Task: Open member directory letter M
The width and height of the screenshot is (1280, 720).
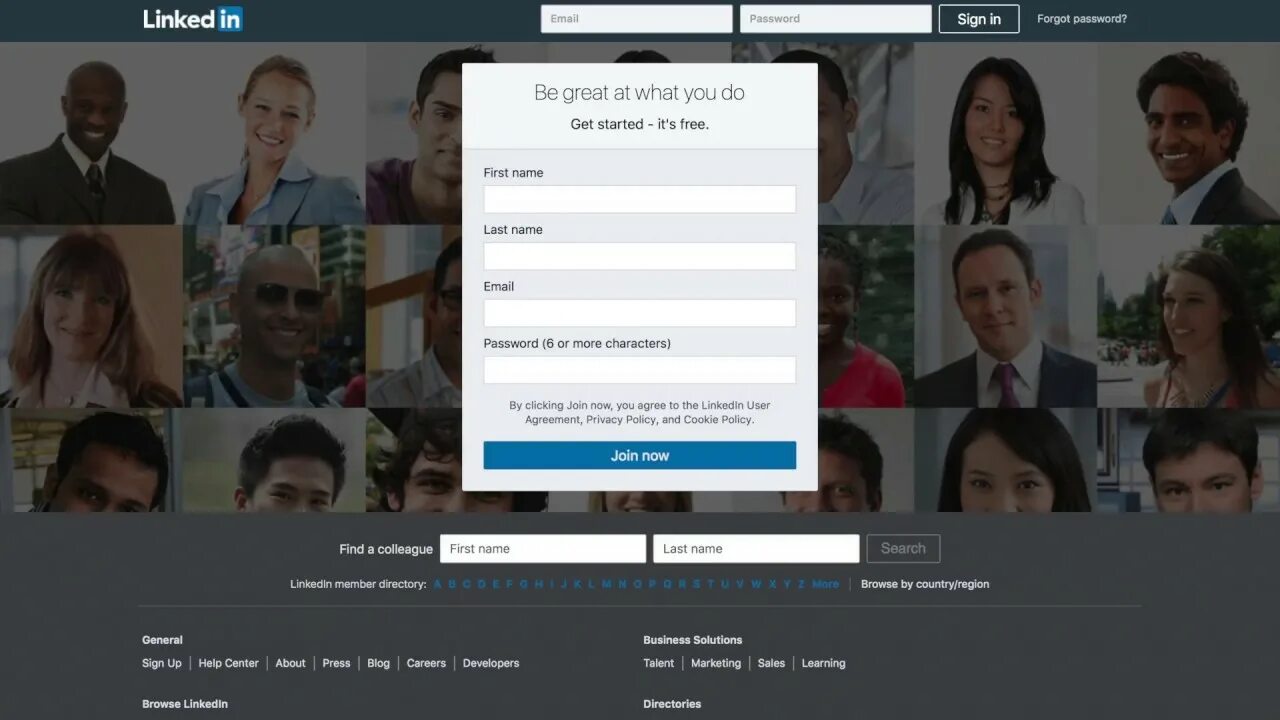Action: coord(605,584)
